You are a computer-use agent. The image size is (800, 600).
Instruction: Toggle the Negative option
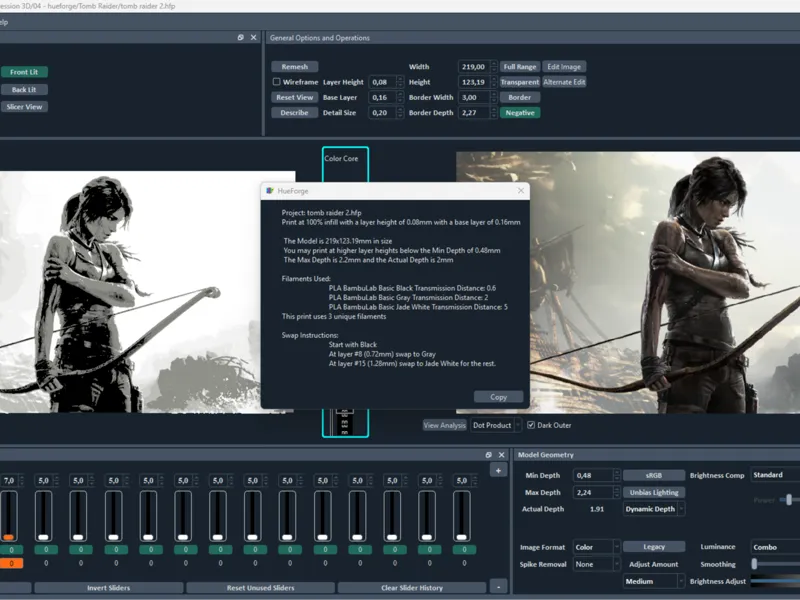pos(520,113)
